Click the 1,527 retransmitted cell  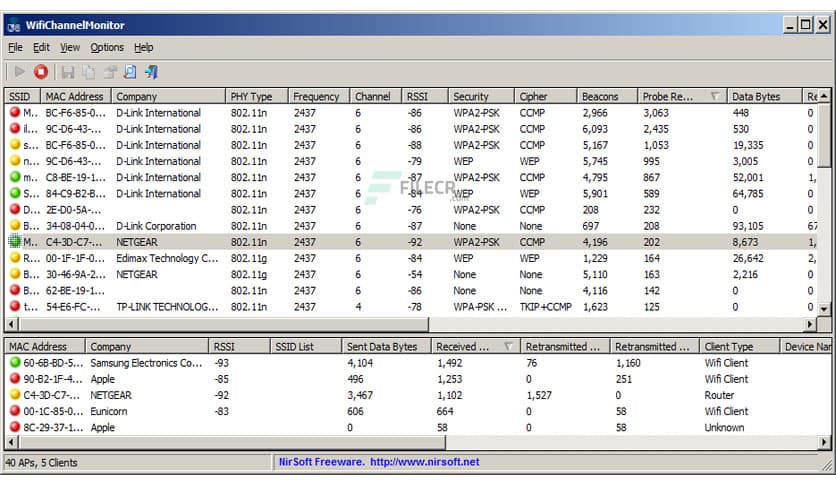click(539, 395)
